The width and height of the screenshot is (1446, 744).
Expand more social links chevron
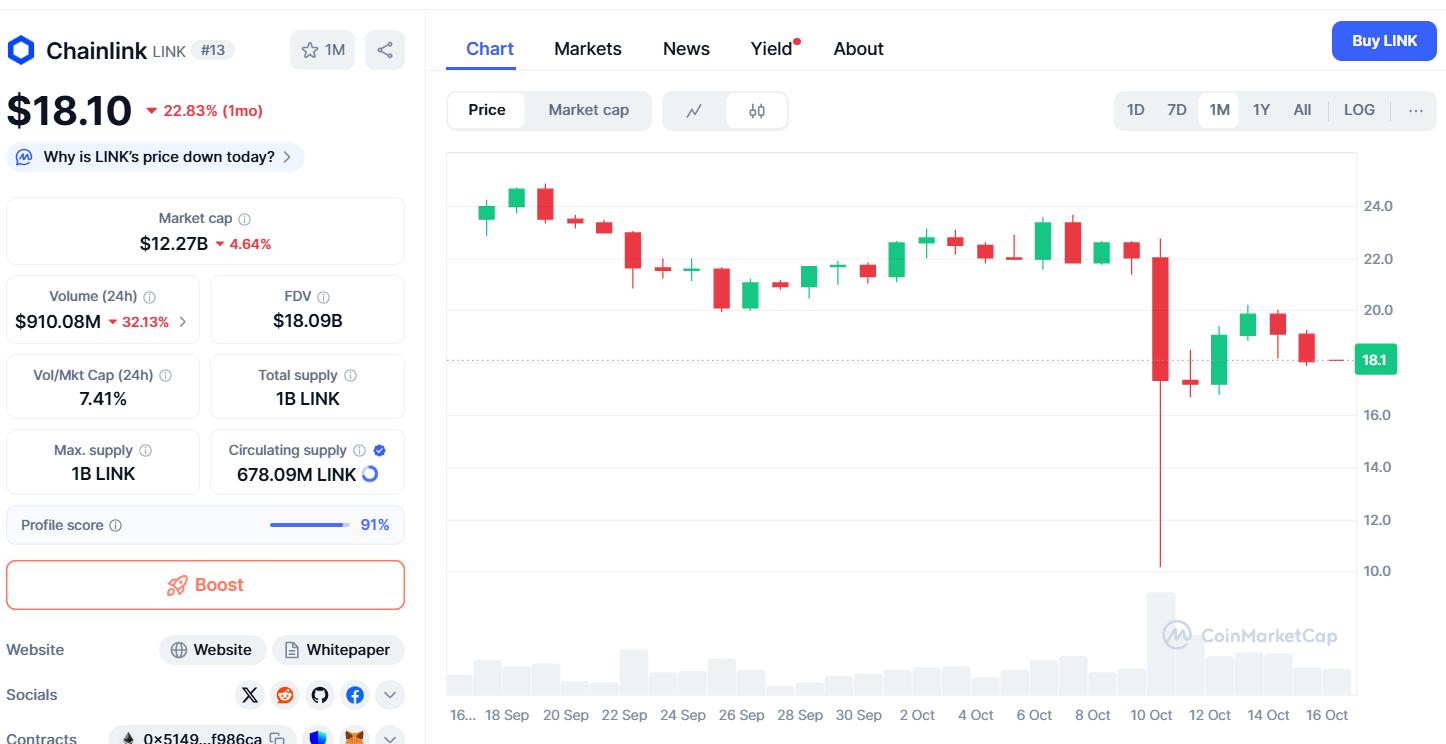pos(390,695)
